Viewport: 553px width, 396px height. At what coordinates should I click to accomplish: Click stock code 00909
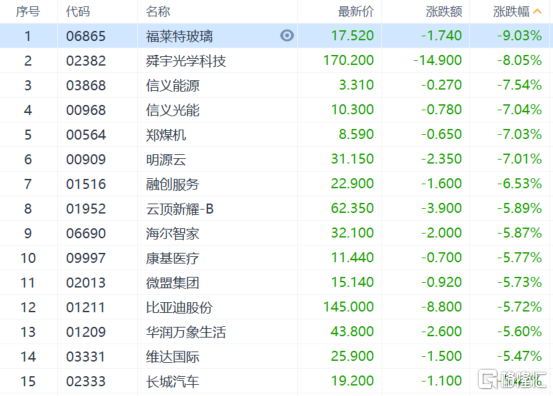point(86,159)
